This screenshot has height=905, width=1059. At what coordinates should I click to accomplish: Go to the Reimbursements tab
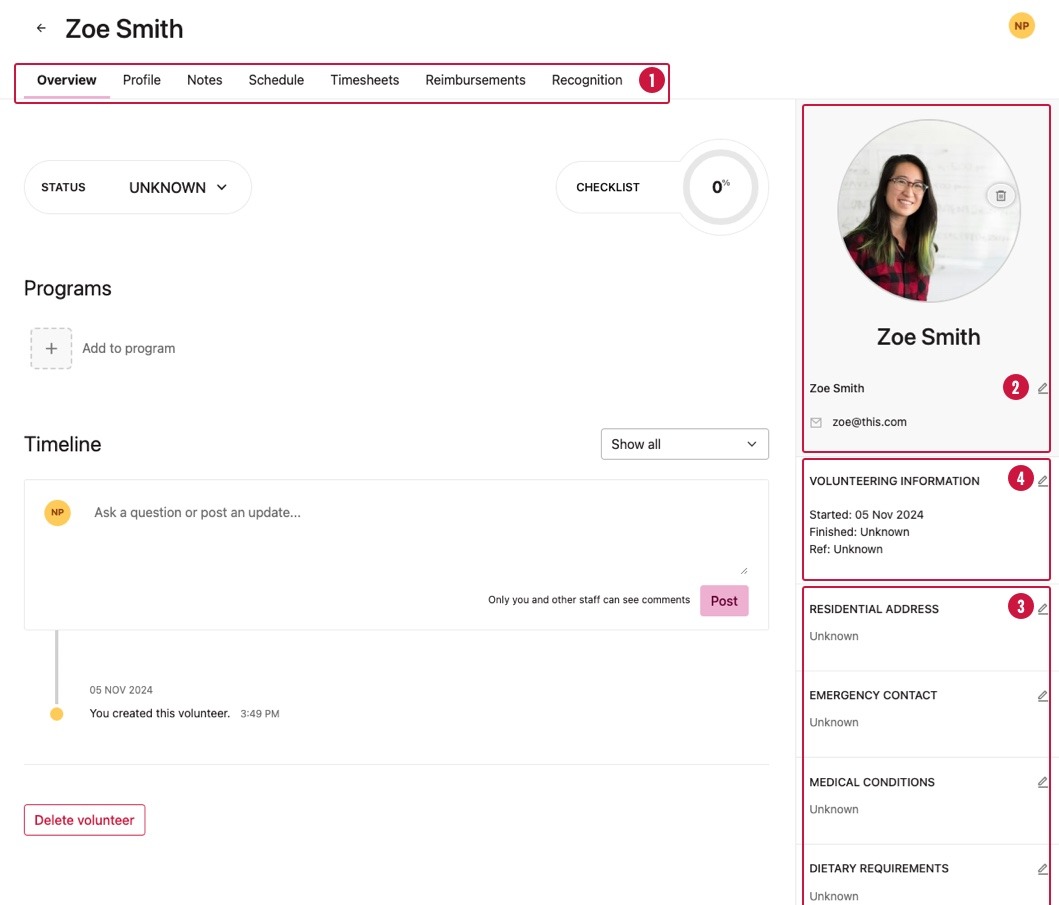click(x=475, y=80)
